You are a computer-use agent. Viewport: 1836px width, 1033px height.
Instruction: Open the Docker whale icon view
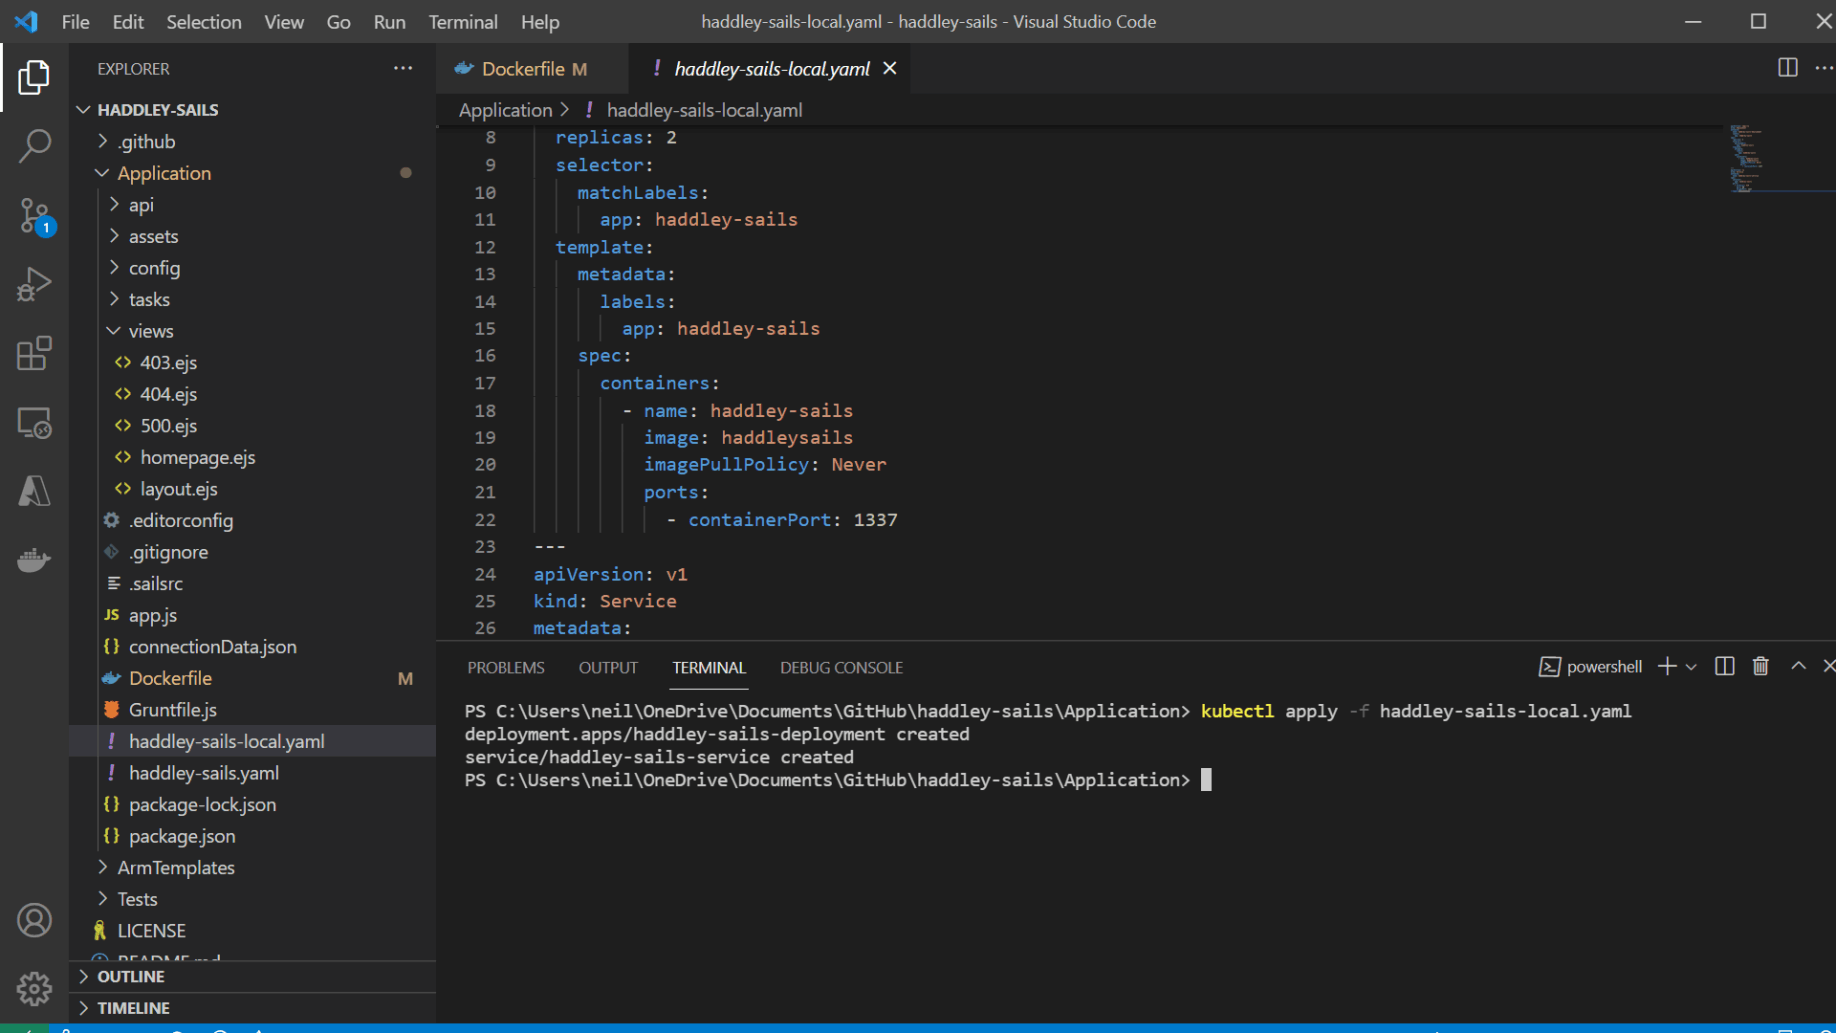(34, 560)
